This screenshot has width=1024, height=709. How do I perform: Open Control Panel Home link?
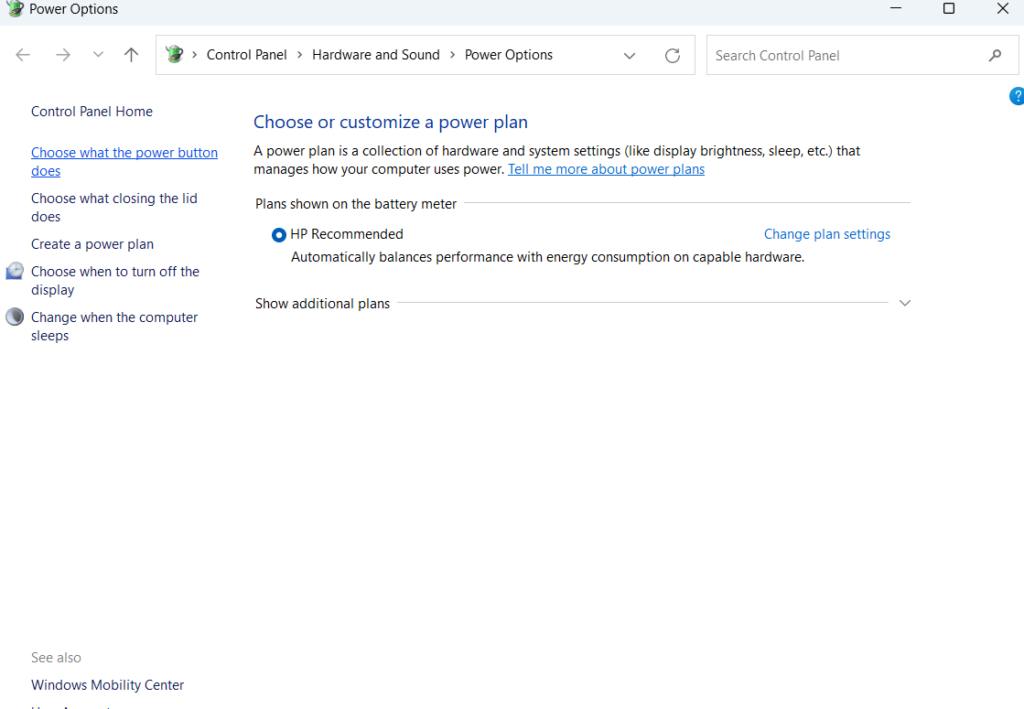pyautogui.click(x=92, y=112)
